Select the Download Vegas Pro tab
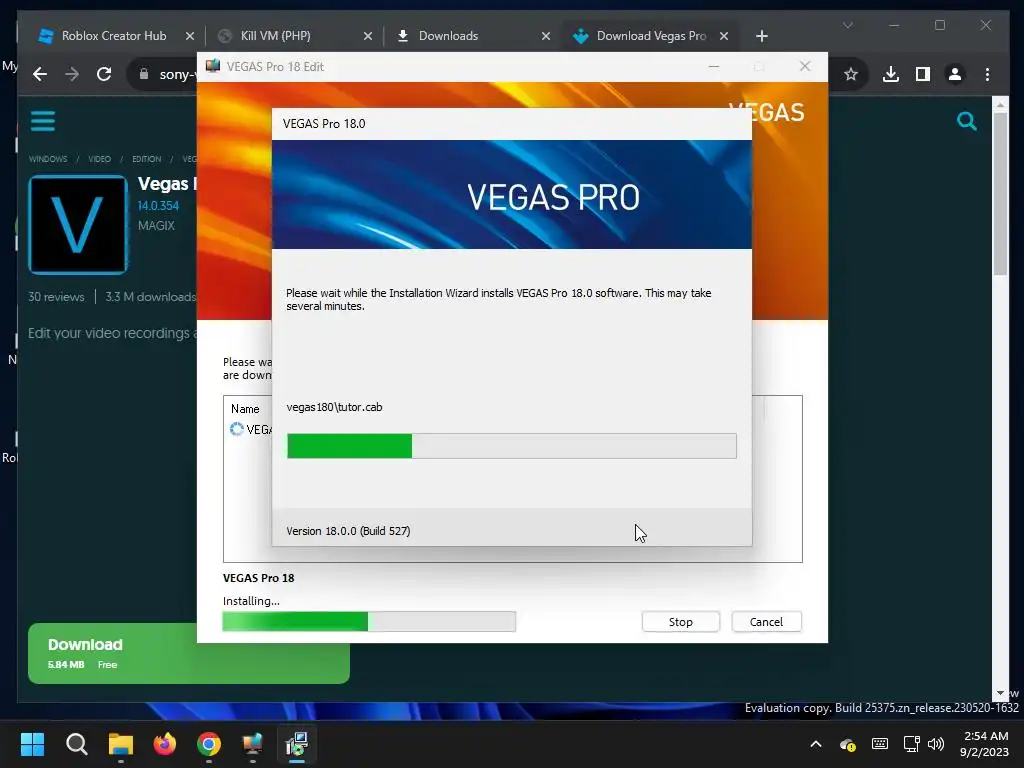1024x768 pixels. 650,36
